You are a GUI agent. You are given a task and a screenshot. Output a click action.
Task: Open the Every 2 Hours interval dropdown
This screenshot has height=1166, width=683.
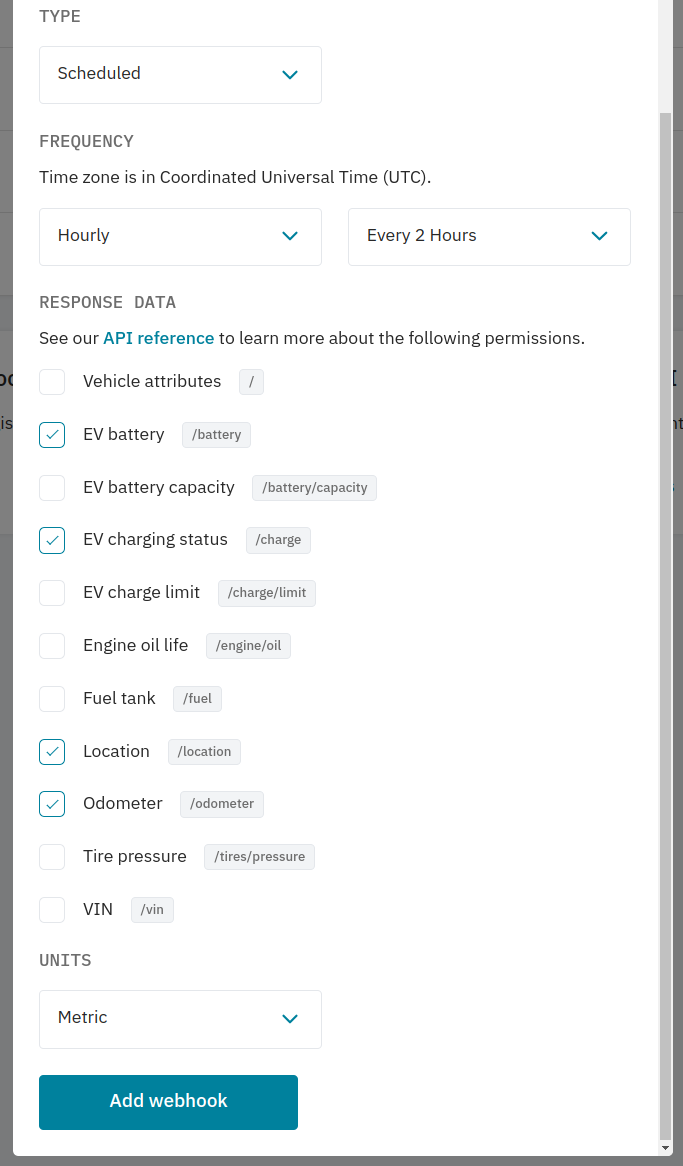click(x=489, y=236)
